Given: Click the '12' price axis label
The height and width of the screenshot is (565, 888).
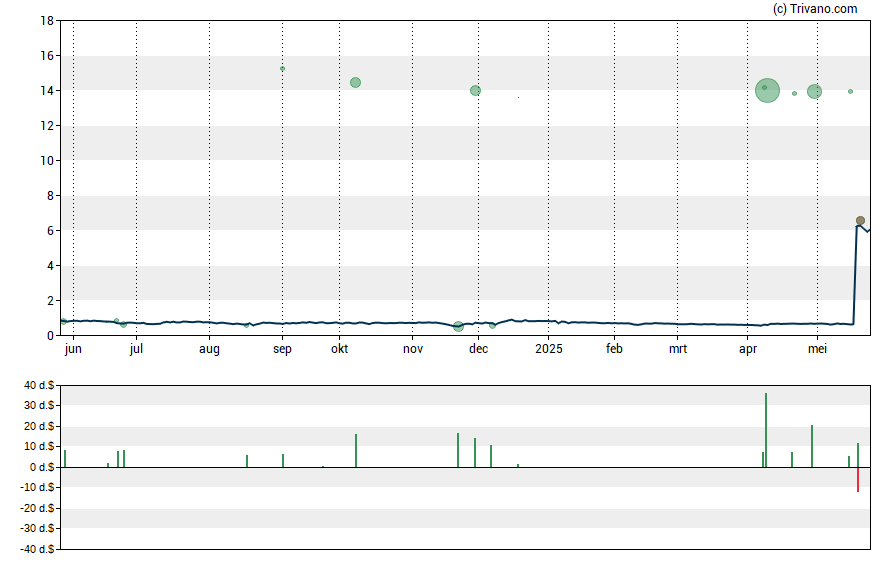Looking at the screenshot, I should pyautogui.click(x=47, y=126).
